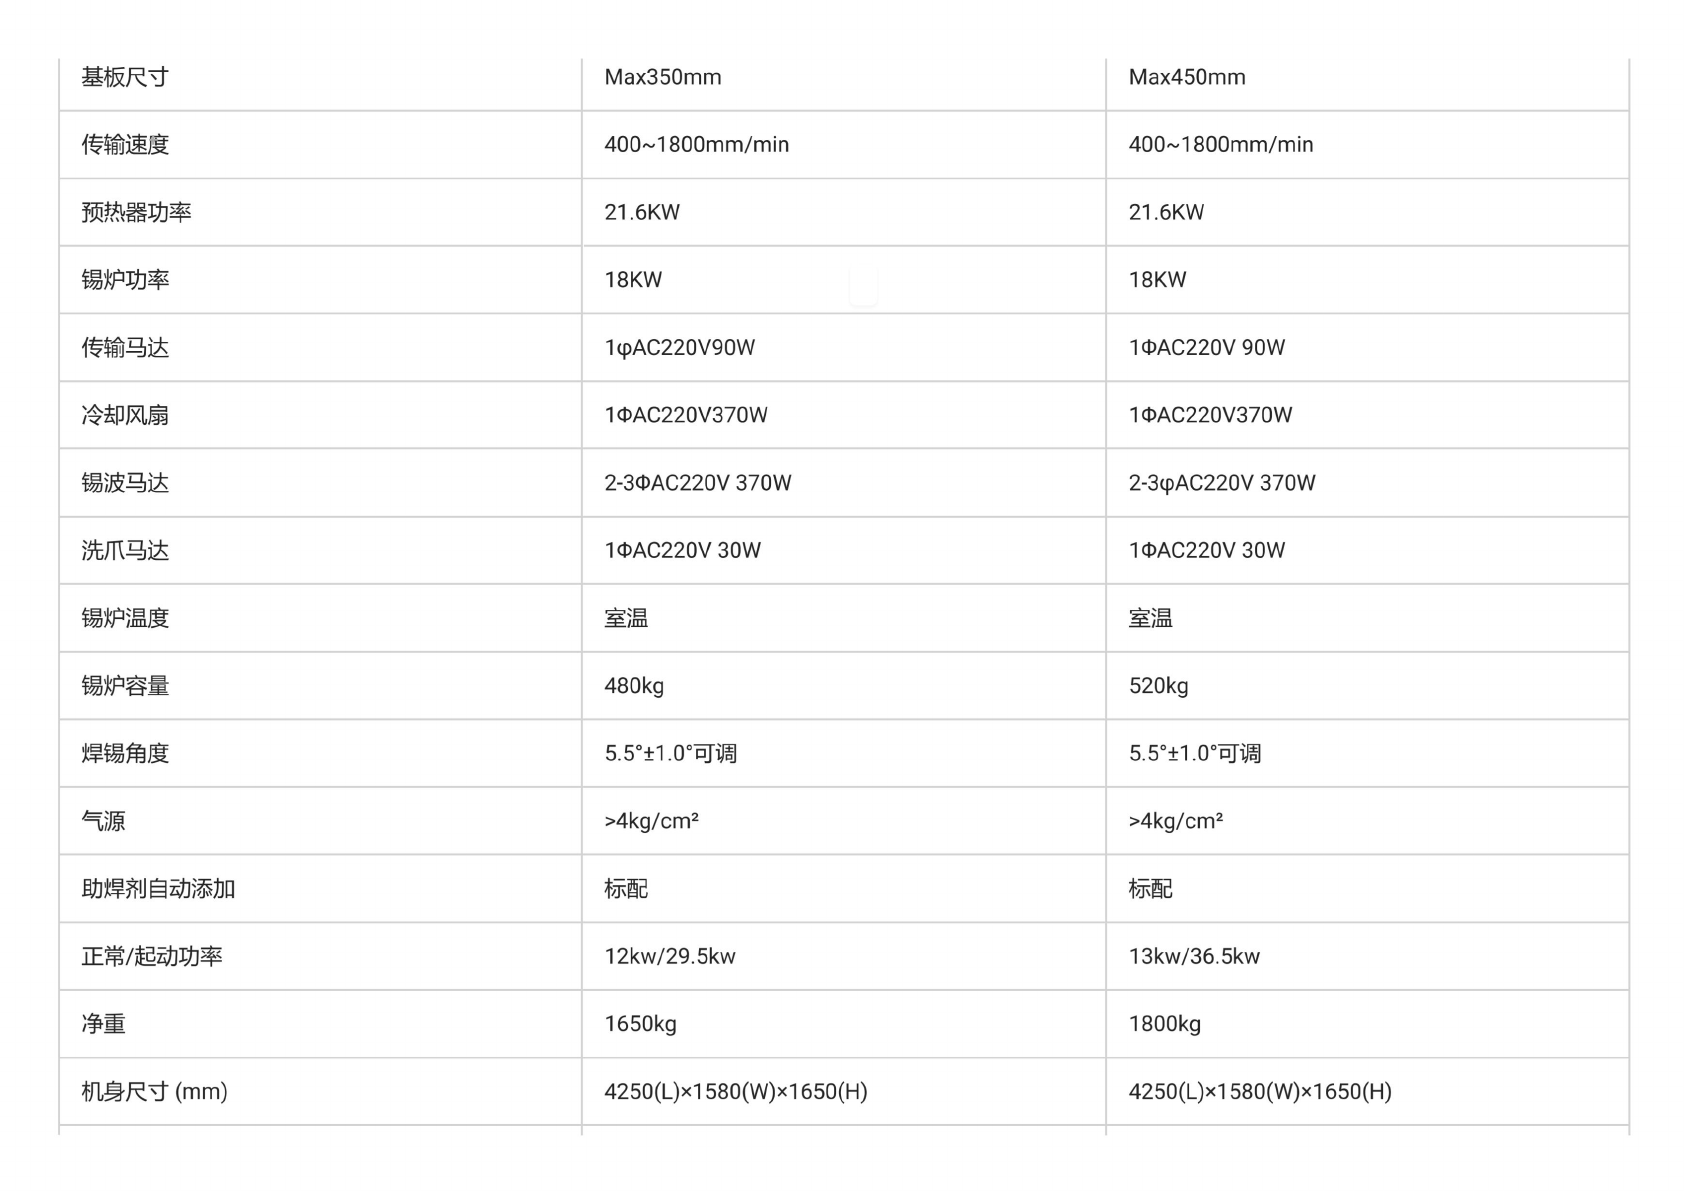Click the 1650kg net weight value
Screen dimensions: 1684x1191
[x=640, y=1024]
